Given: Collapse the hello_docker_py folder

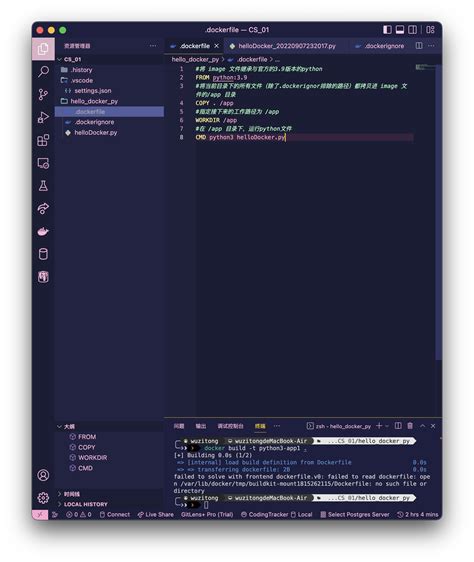Looking at the screenshot, I should click(109, 101).
